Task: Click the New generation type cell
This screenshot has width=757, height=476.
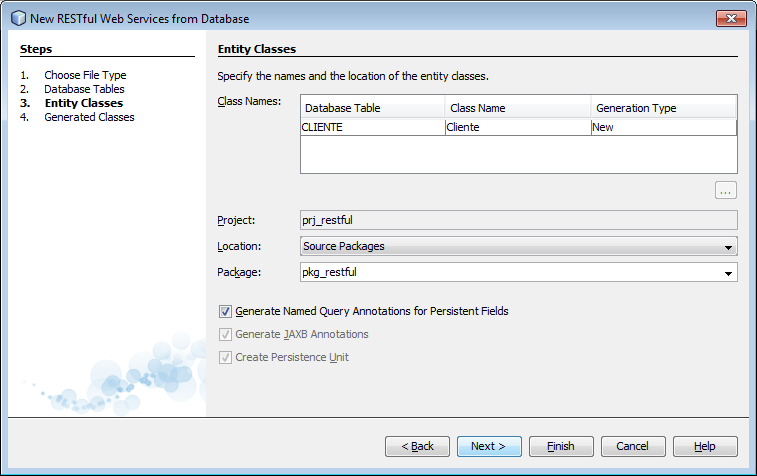Action: click(x=663, y=127)
